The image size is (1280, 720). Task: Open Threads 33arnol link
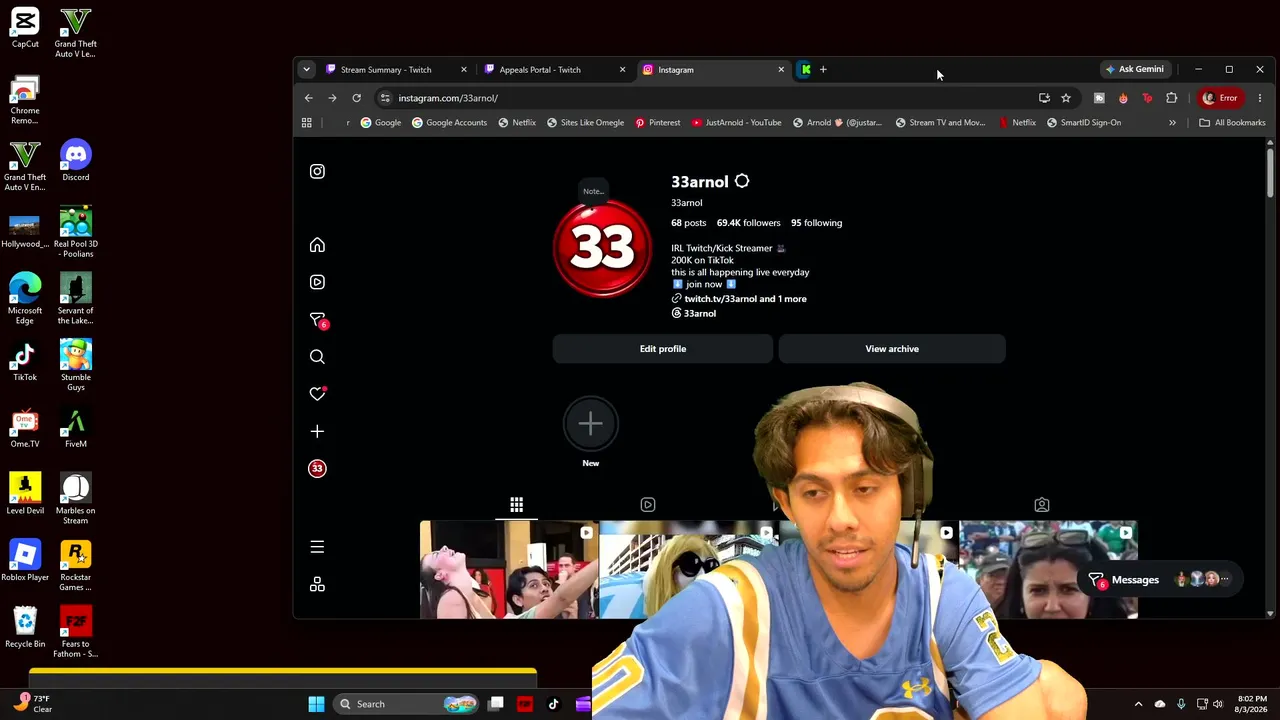[x=693, y=314]
